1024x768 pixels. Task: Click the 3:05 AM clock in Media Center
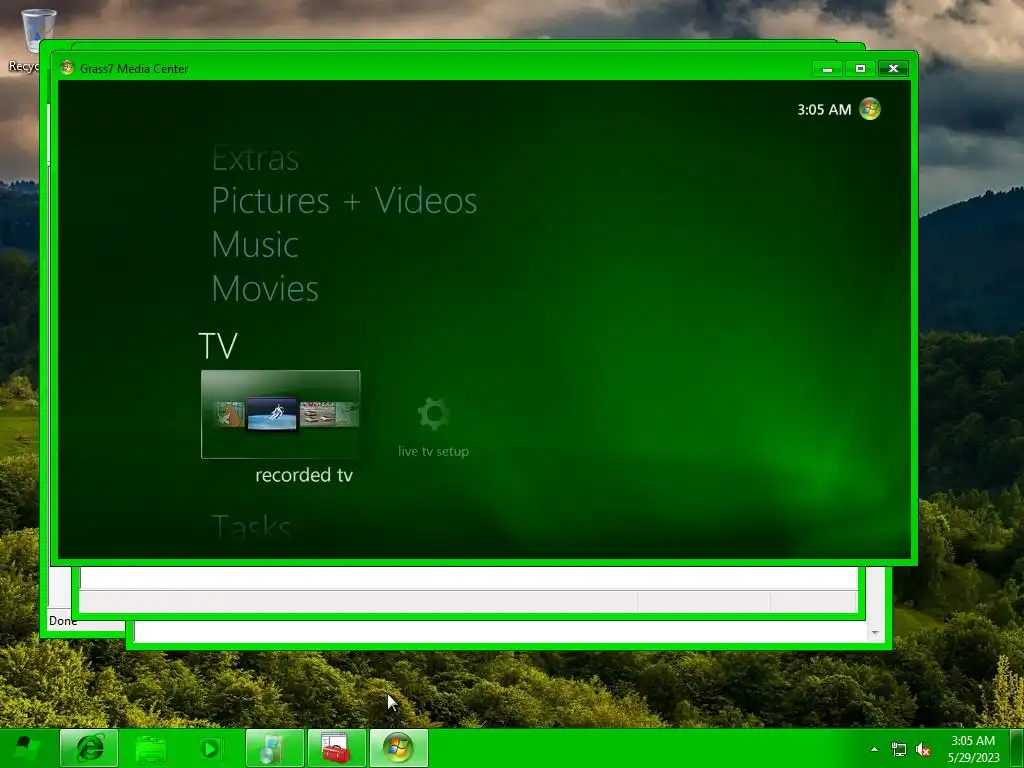pyautogui.click(x=824, y=110)
